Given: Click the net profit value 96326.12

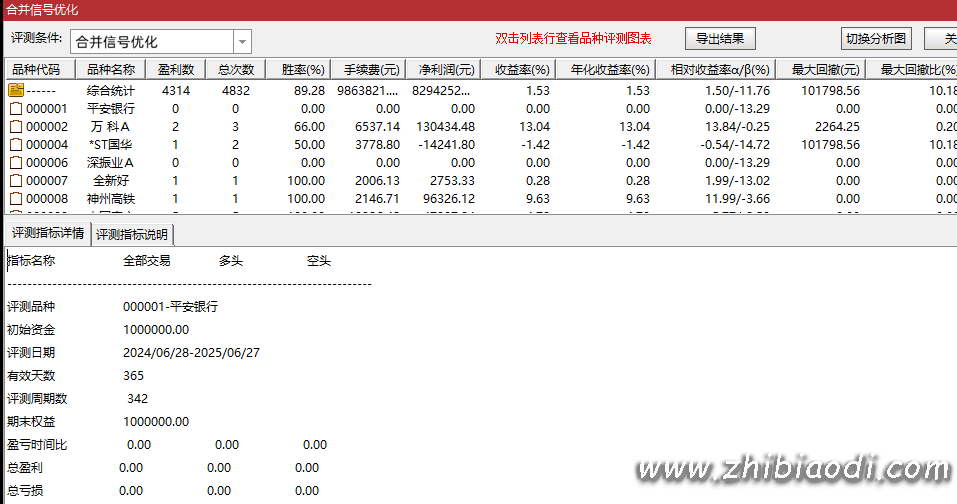Looking at the screenshot, I should pos(449,199).
